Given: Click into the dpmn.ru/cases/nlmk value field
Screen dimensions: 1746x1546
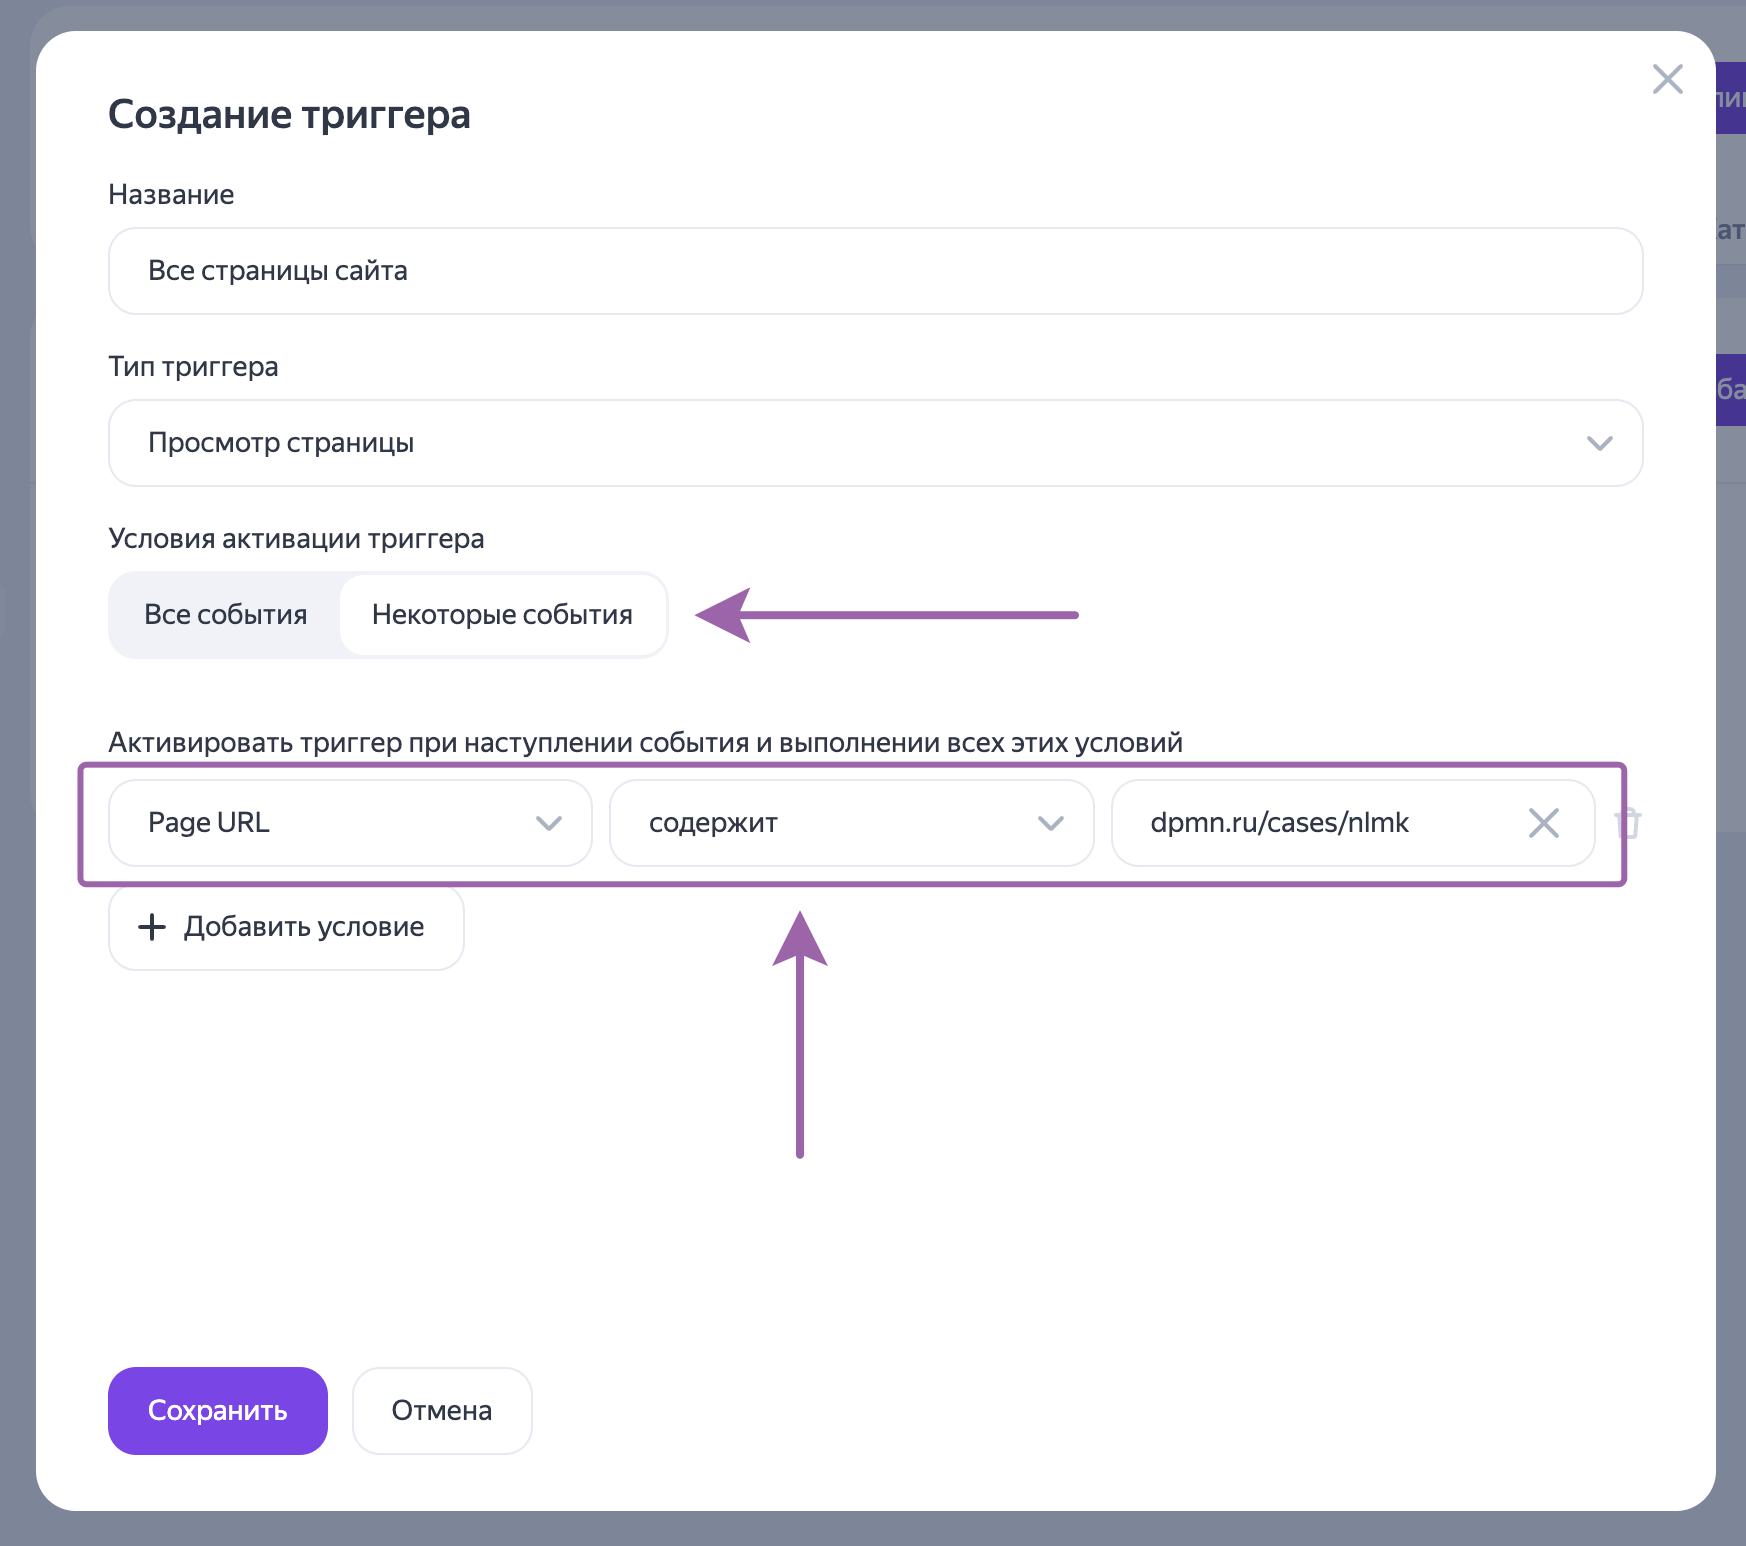Looking at the screenshot, I should tap(1320, 823).
